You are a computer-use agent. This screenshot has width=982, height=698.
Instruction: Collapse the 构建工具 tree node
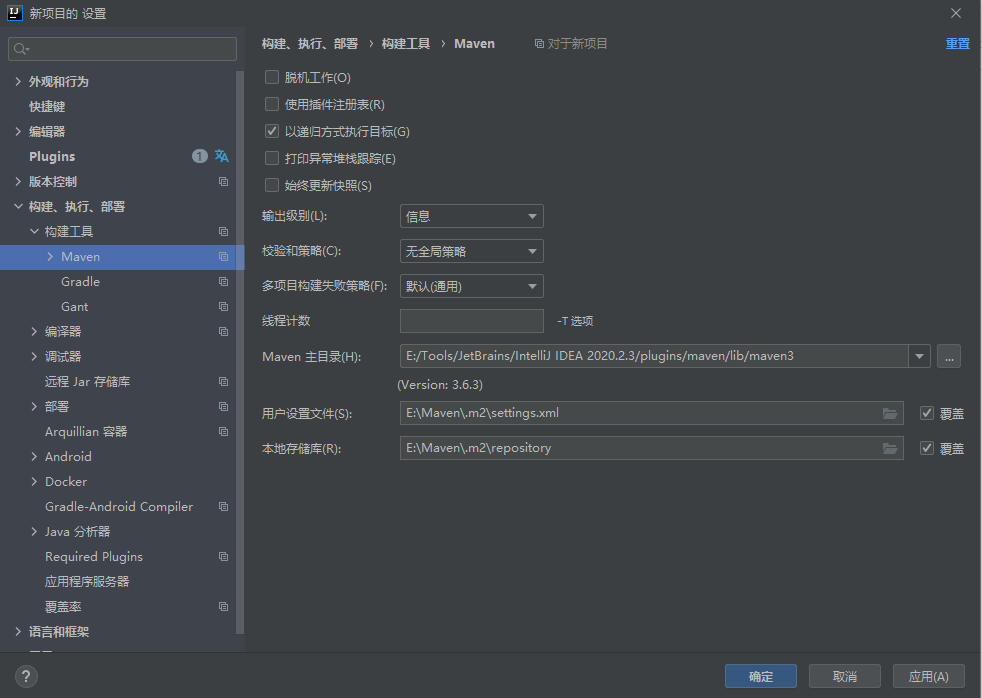click(34, 232)
